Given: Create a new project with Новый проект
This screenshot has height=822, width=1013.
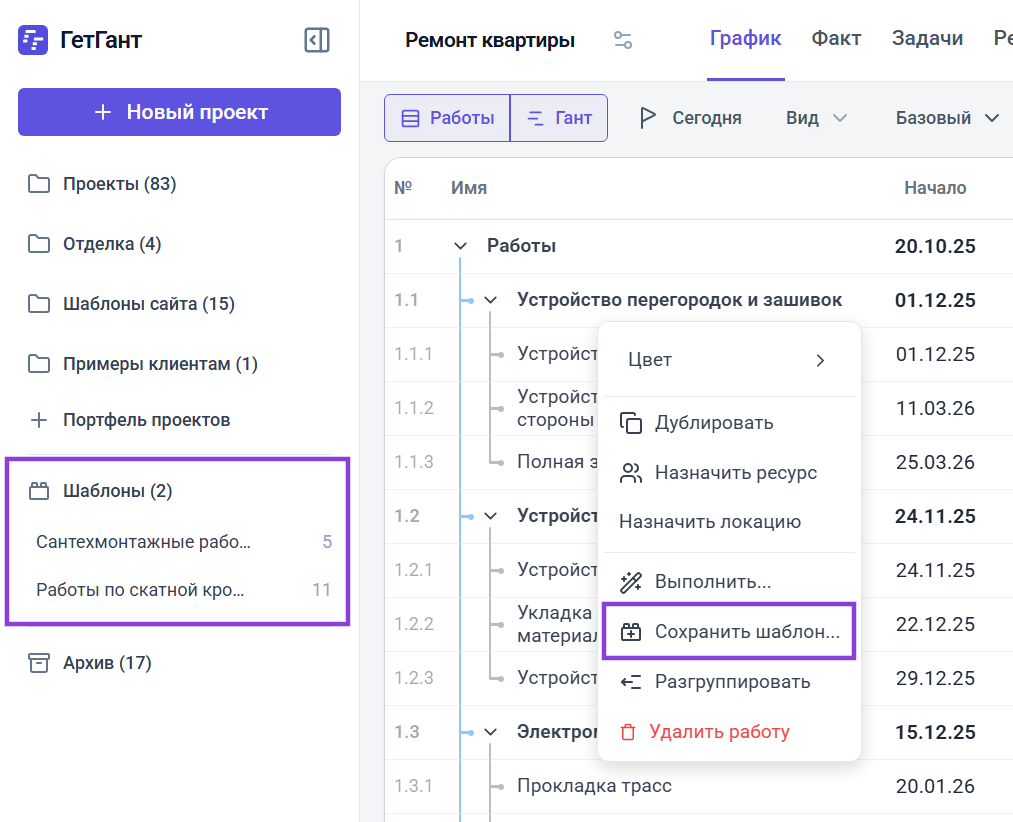Looking at the screenshot, I should point(179,112).
